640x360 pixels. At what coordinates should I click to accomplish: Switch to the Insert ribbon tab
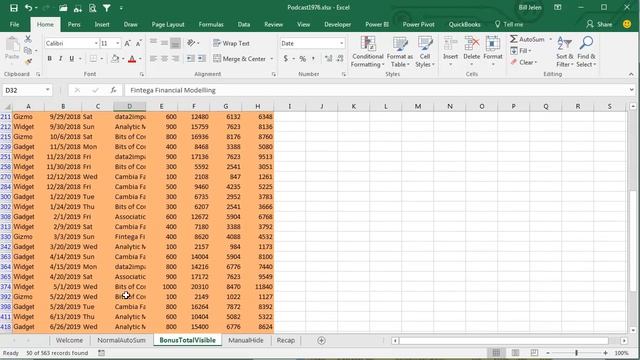102,24
